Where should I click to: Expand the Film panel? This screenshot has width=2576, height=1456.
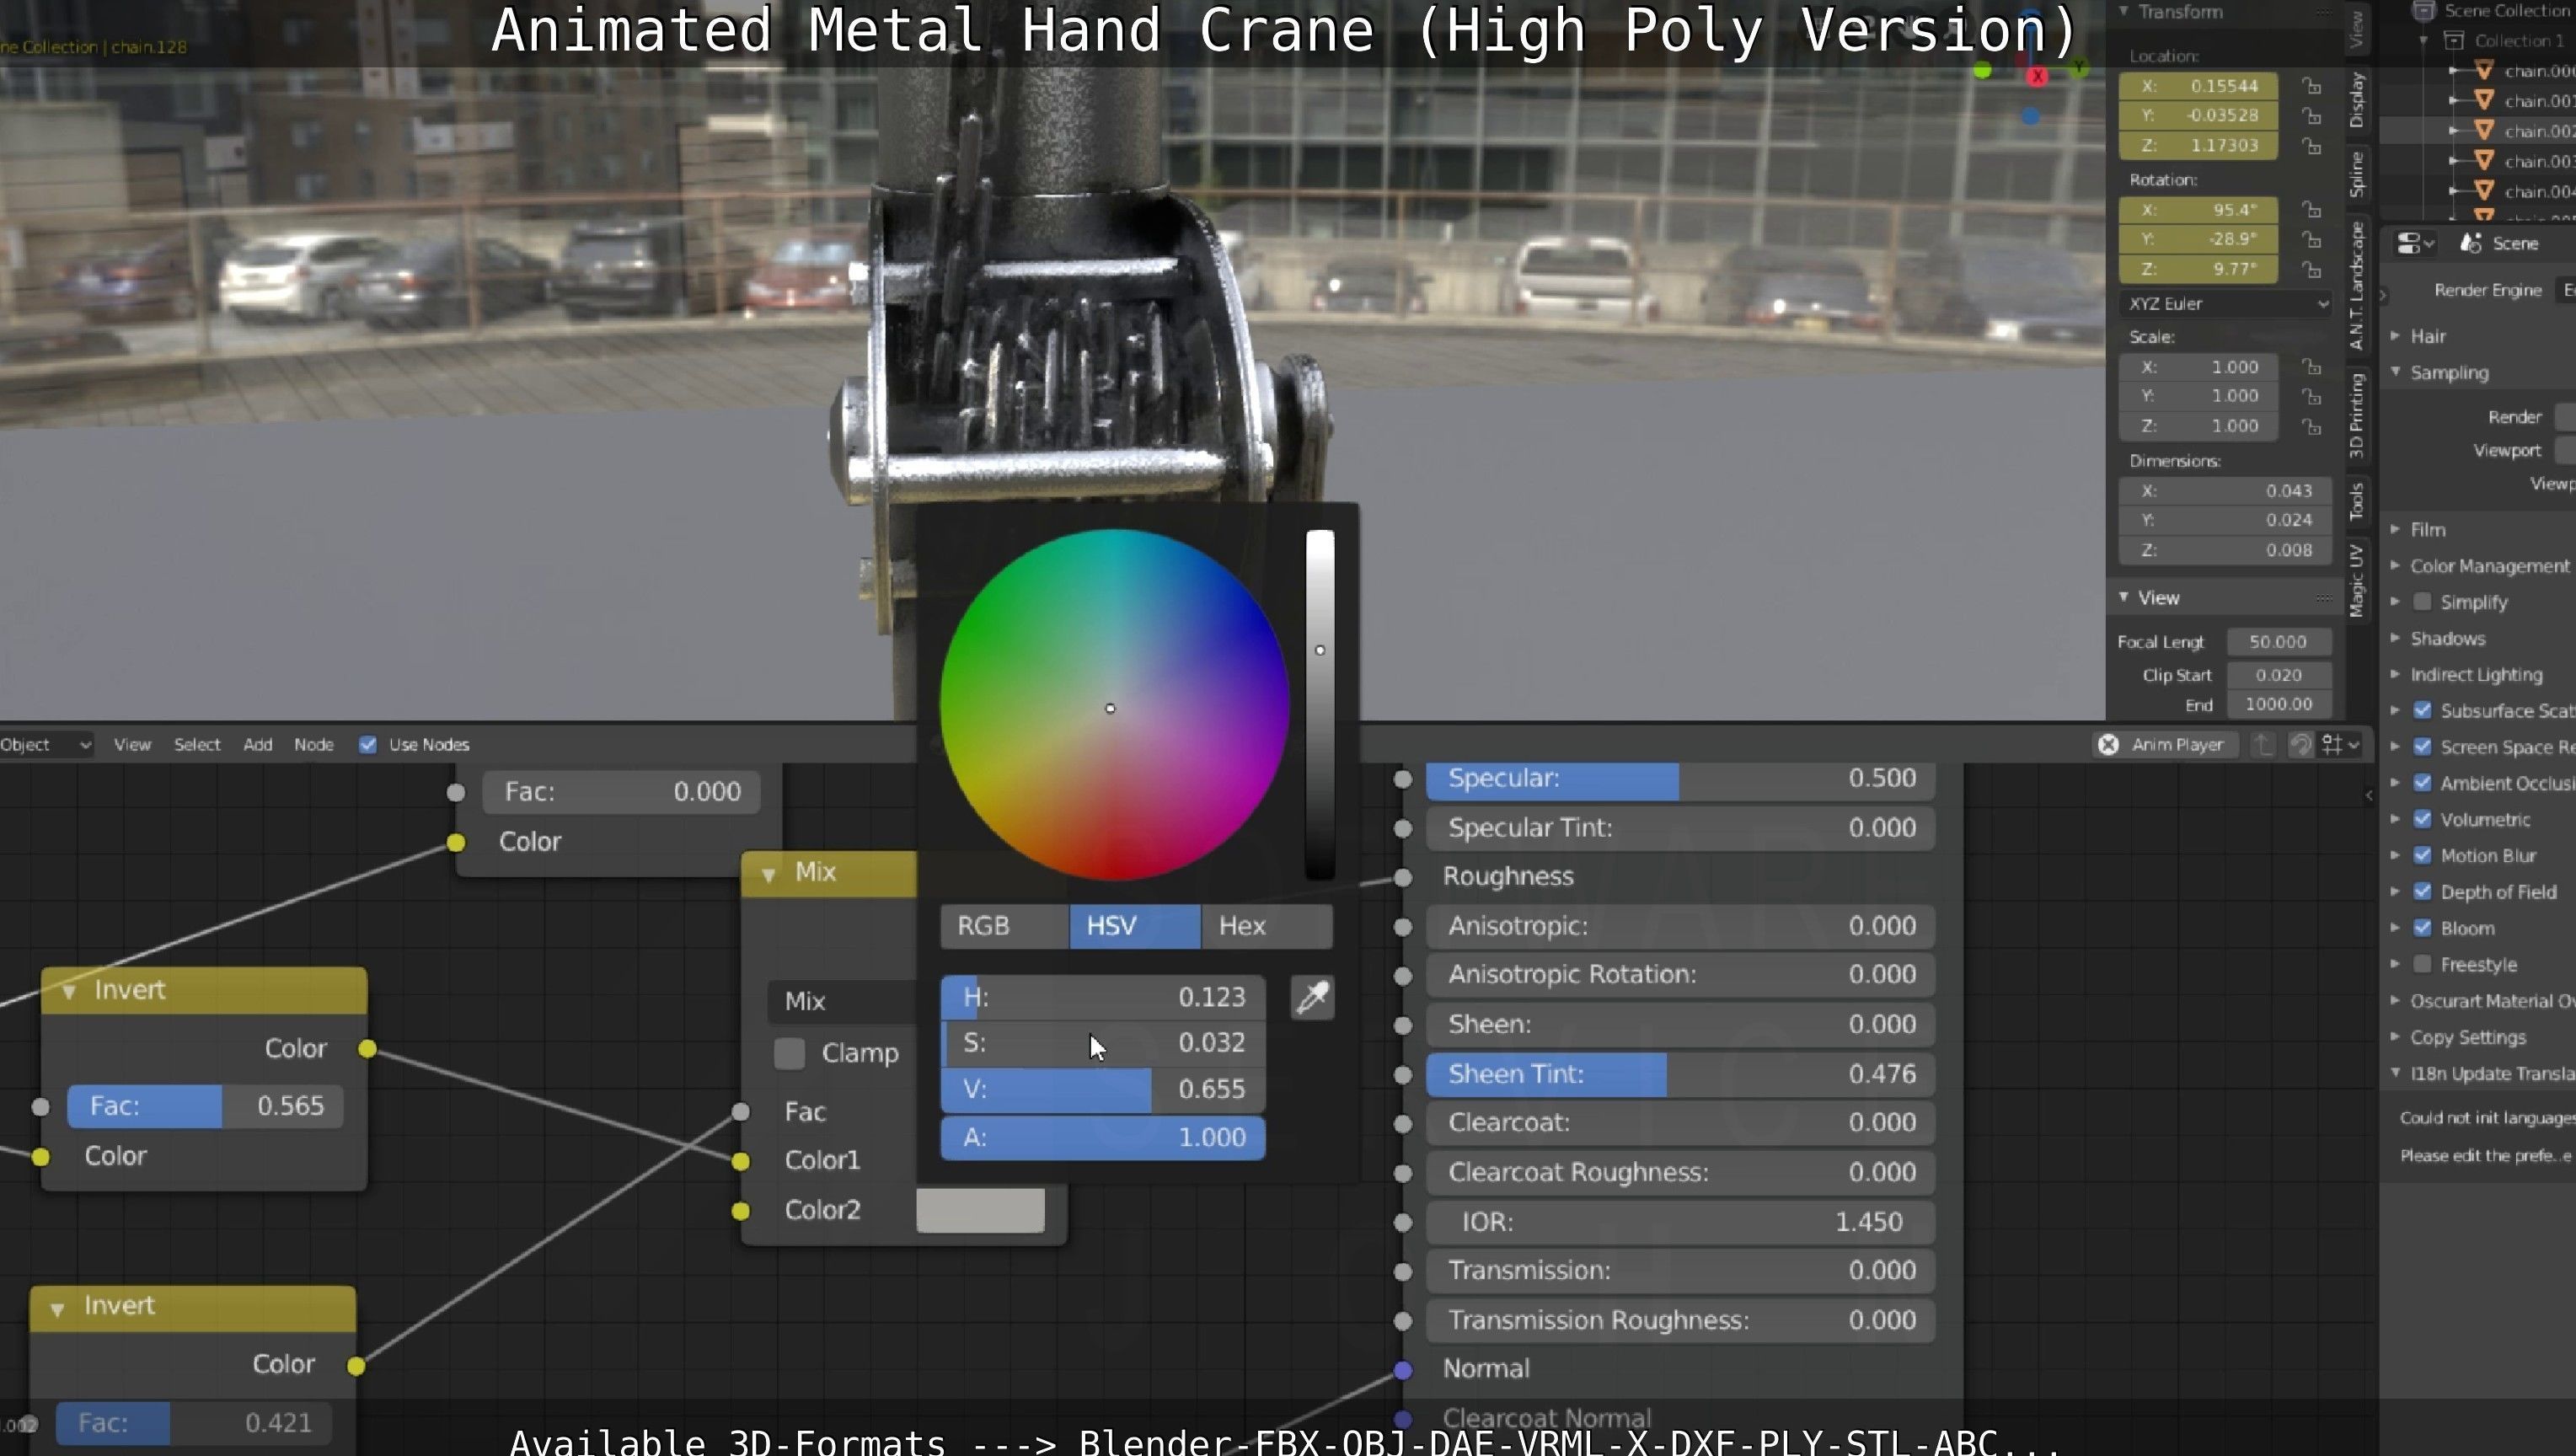point(2395,529)
